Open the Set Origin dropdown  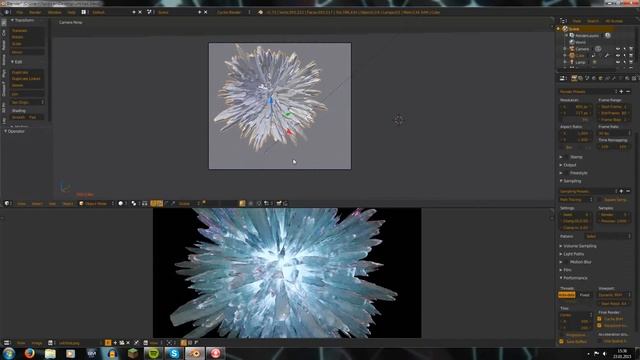point(27,102)
